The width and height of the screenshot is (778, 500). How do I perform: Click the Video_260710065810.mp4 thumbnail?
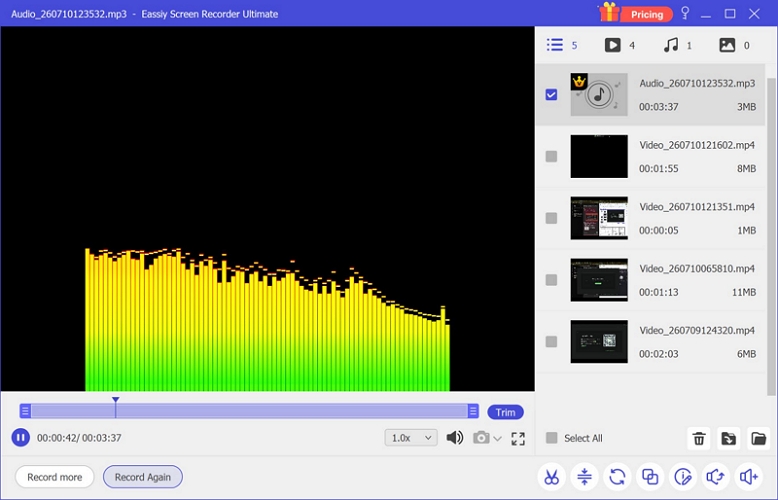(599, 280)
